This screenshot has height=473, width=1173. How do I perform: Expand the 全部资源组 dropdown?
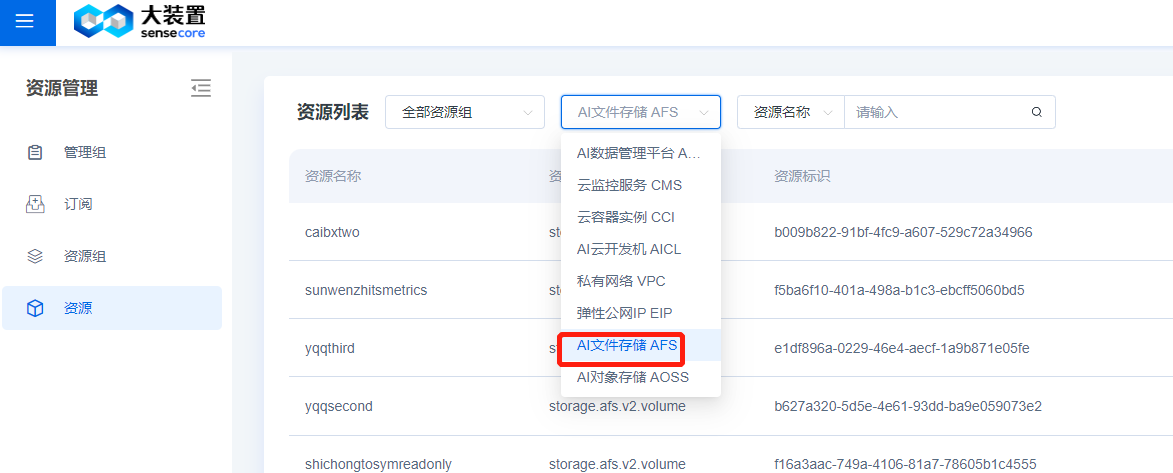coord(464,112)
